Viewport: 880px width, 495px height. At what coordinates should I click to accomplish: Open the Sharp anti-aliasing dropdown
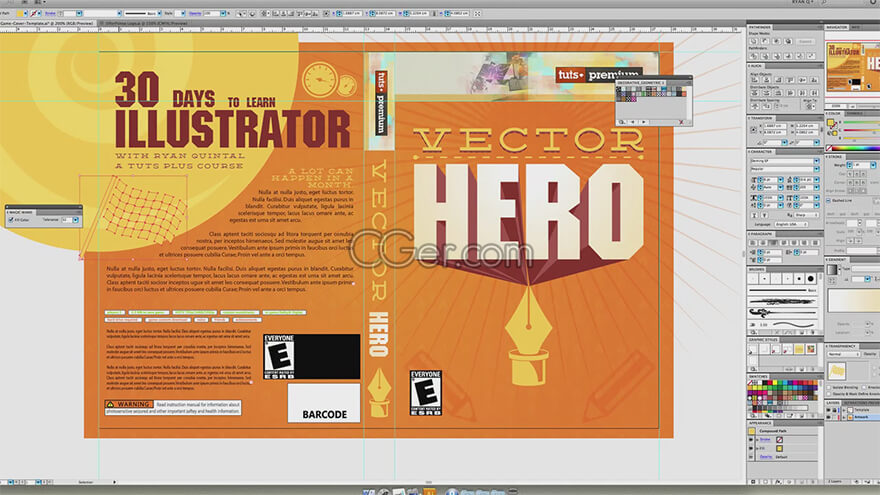pos(806,215)
